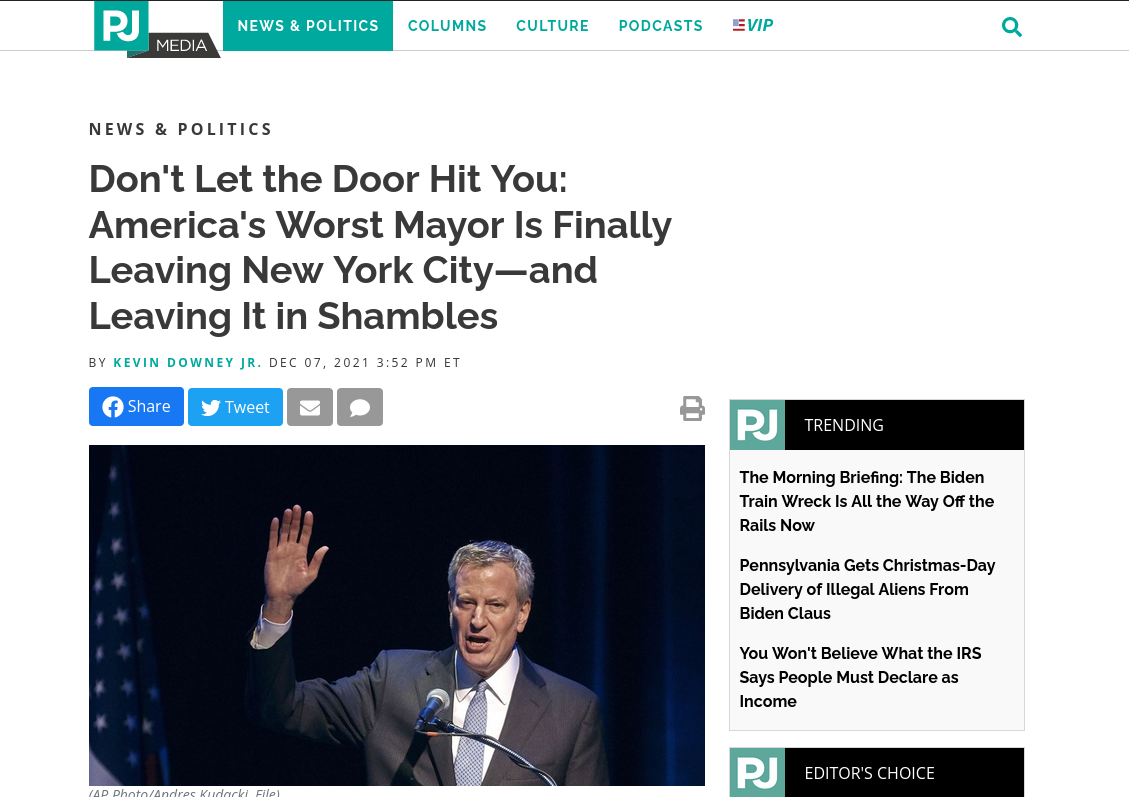Open Pennsylvania Christmas-Day Delivery trending story
The image size is (1129, 797).
point(867,589)
